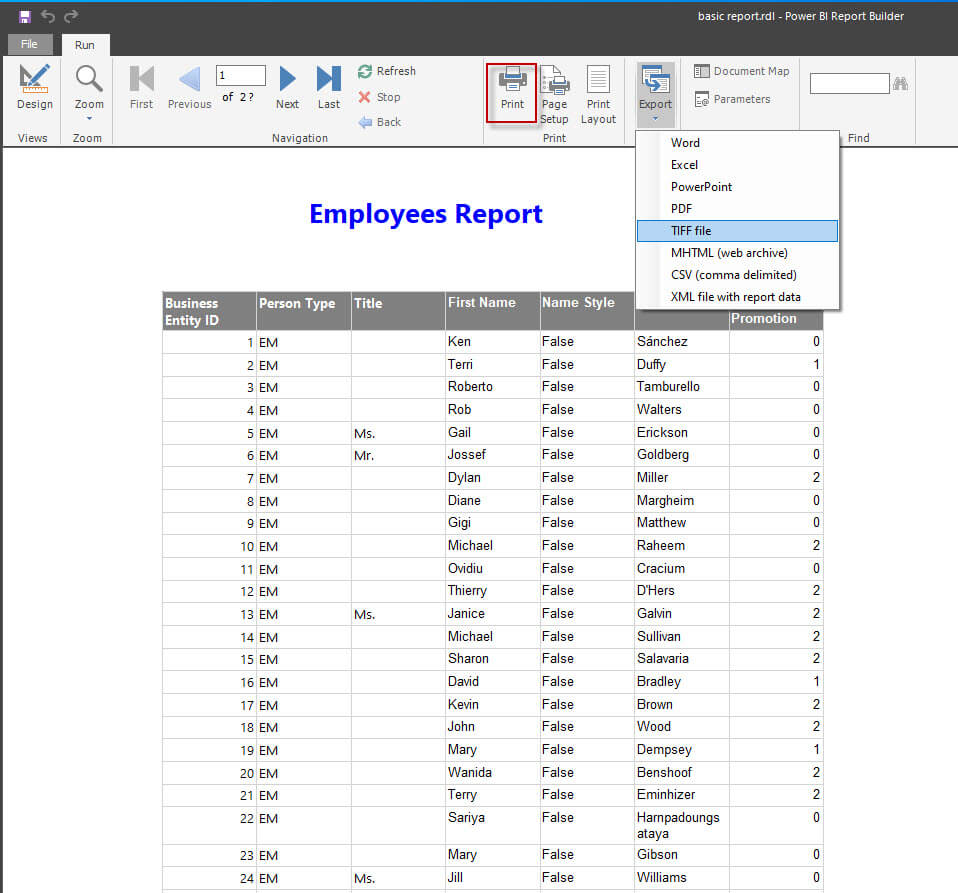Export as CSV (comma delimited)
Screen dimensions: 958x893
click(733, 275)
